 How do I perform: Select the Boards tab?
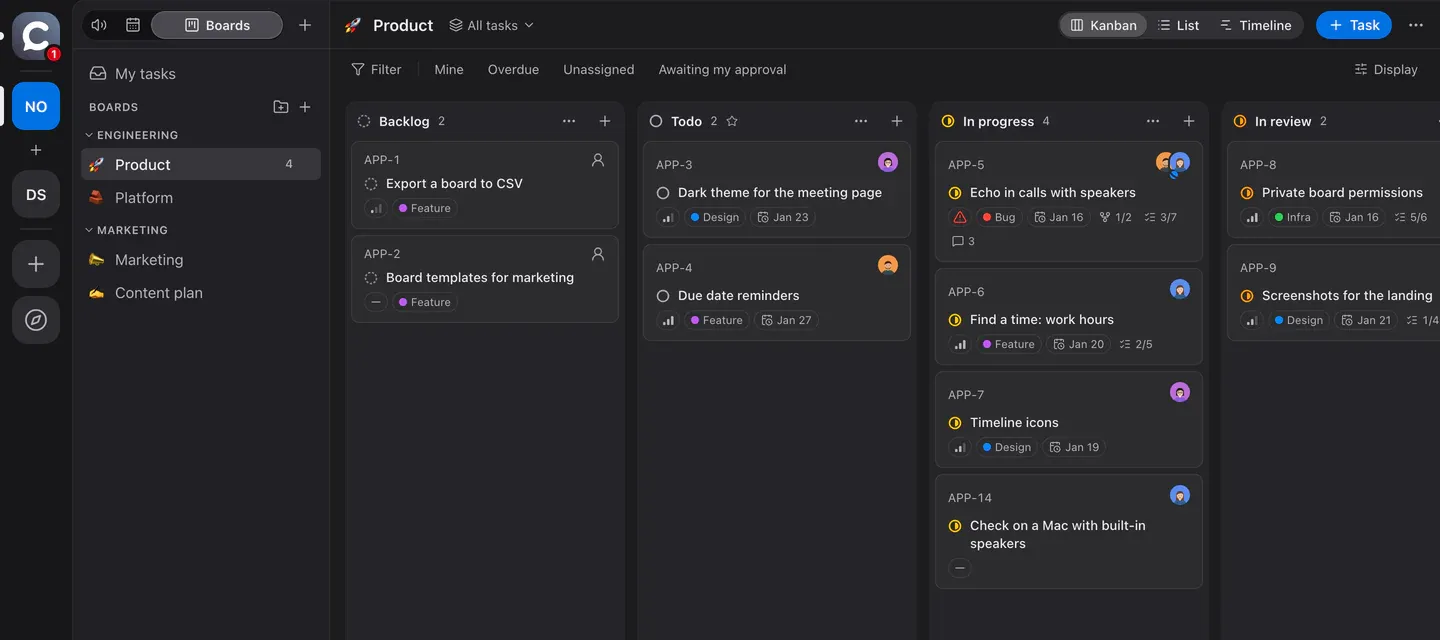(217, 25)
